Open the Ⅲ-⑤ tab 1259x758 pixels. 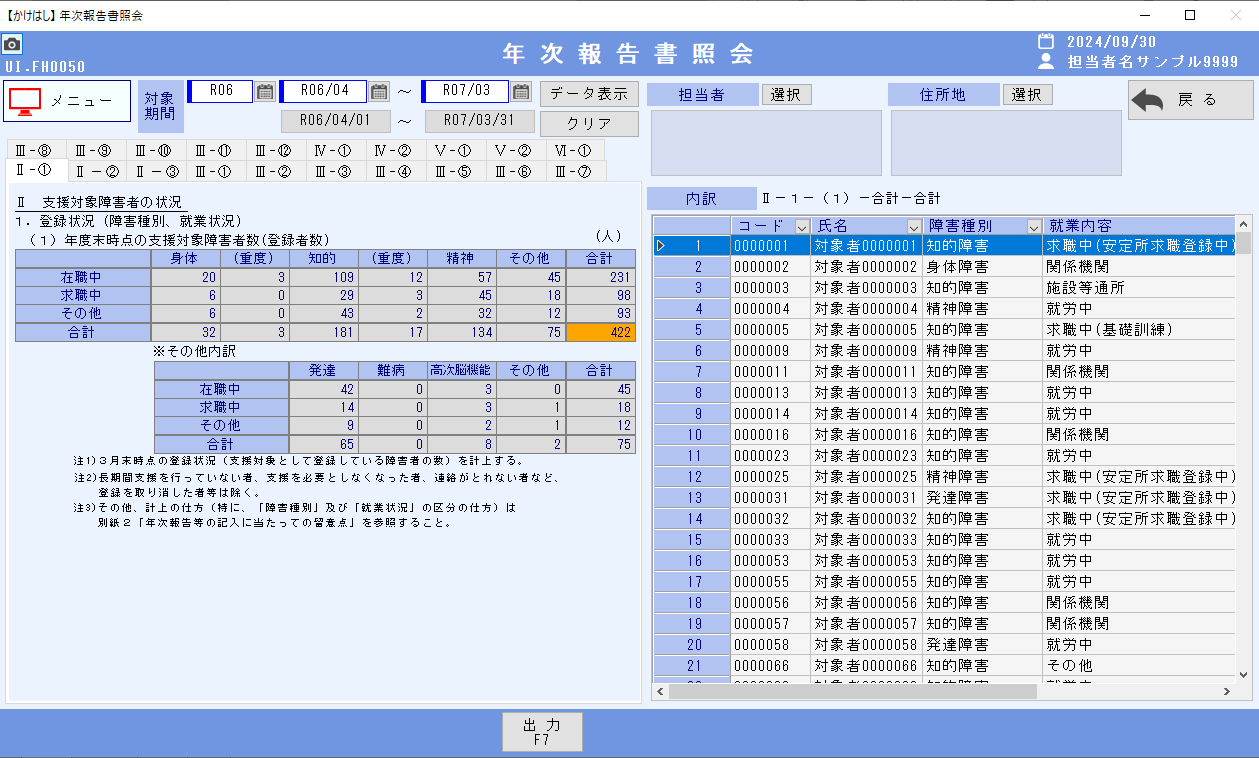453,172
